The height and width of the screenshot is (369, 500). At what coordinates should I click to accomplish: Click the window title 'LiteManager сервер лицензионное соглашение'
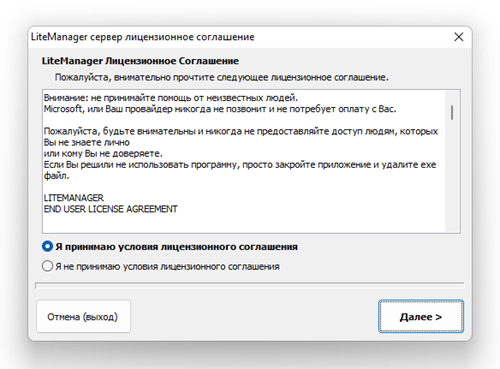(x=143, y=37)
